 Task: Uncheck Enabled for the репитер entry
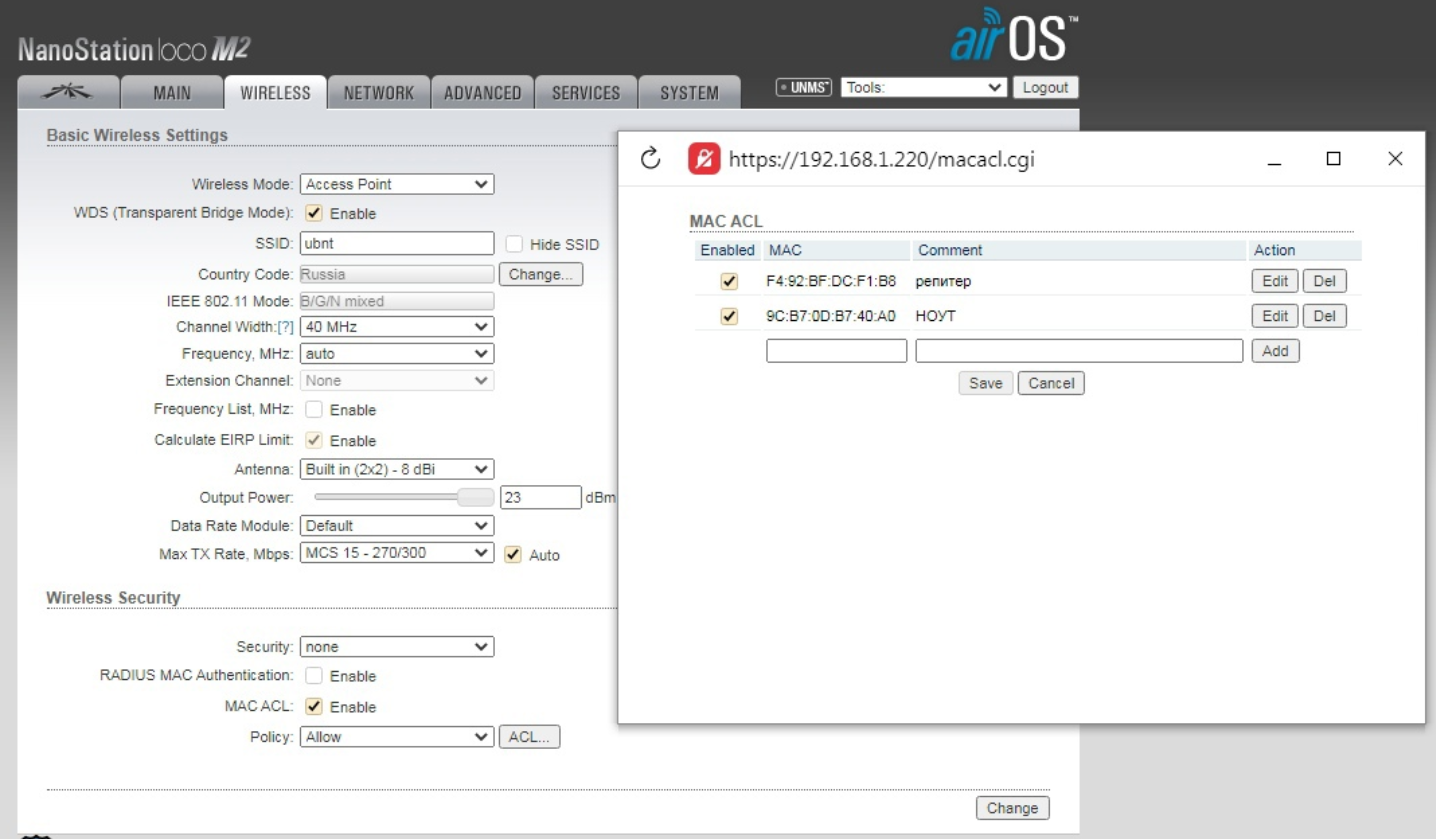point(729,281)
